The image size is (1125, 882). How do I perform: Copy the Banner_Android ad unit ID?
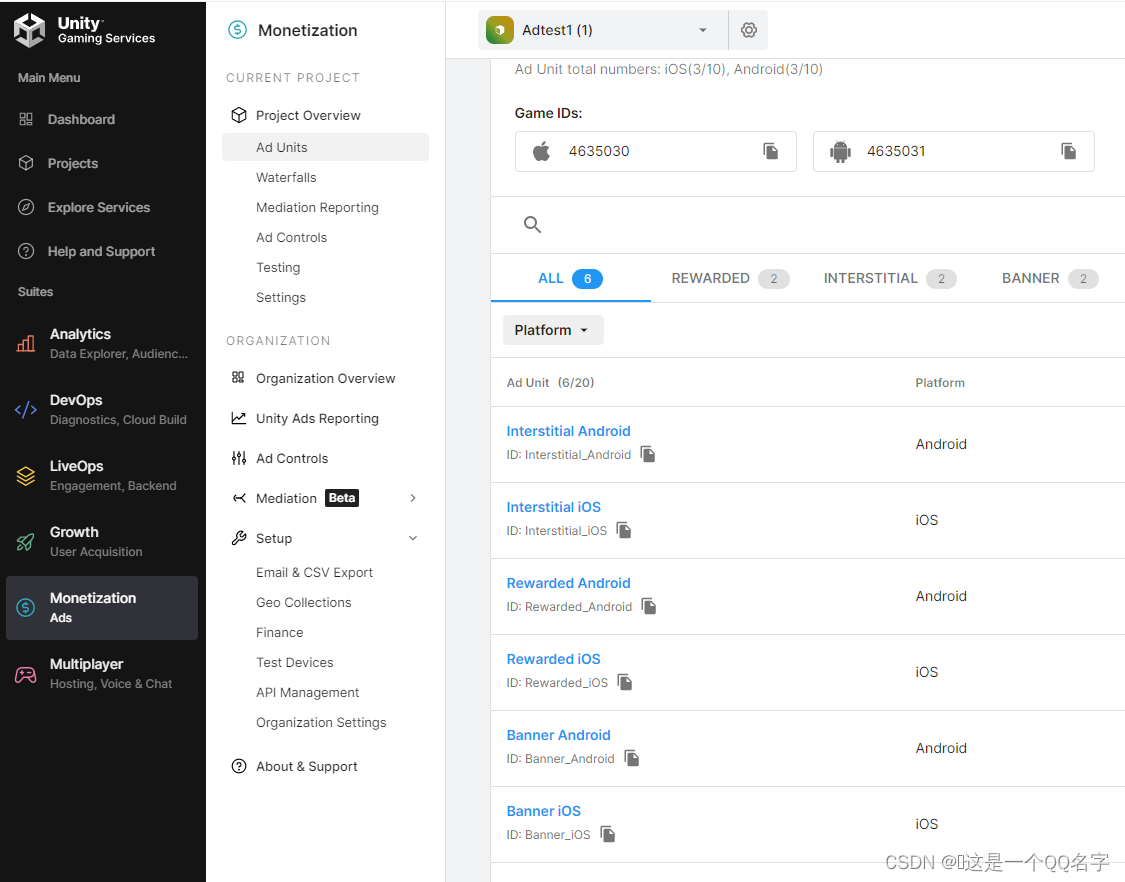tap(631, 759)
